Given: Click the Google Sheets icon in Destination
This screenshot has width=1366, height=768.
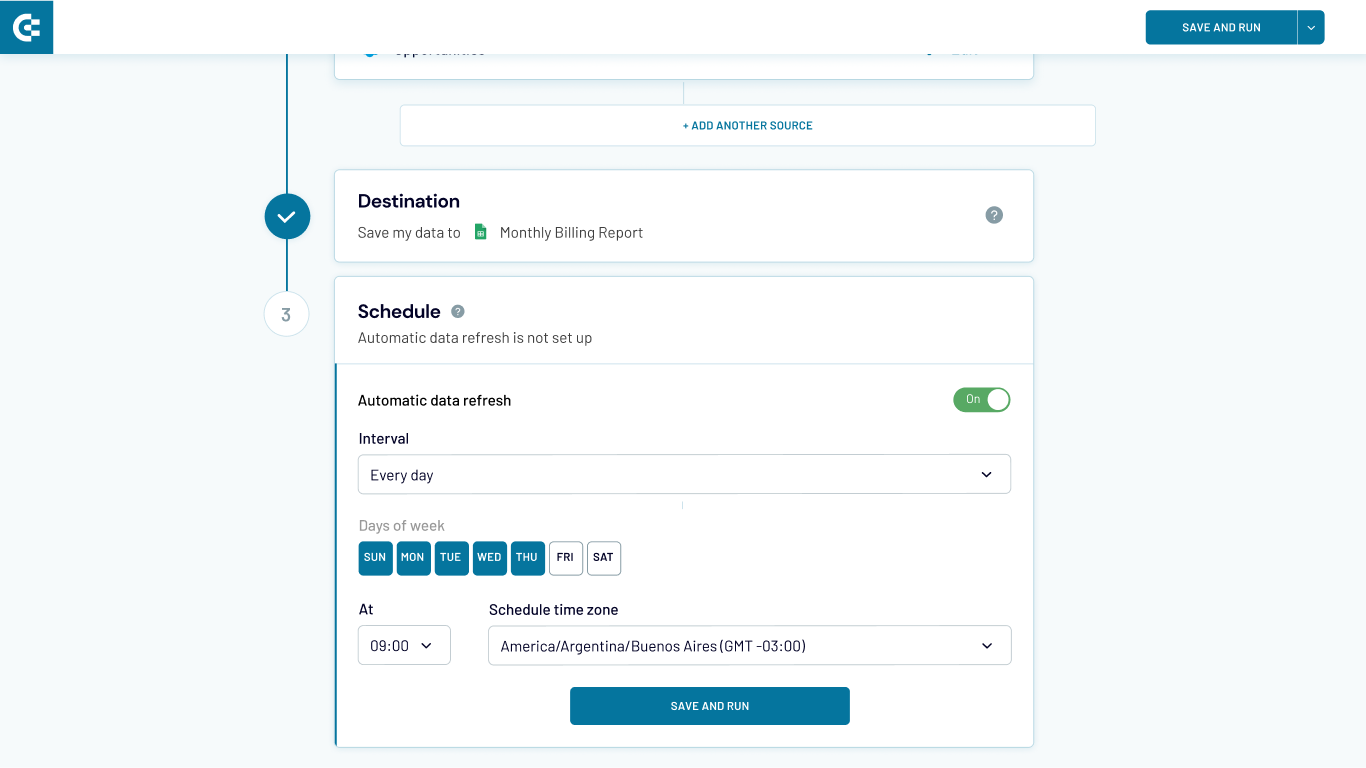Looking at the screenshot, I should (x=480, y=232).
